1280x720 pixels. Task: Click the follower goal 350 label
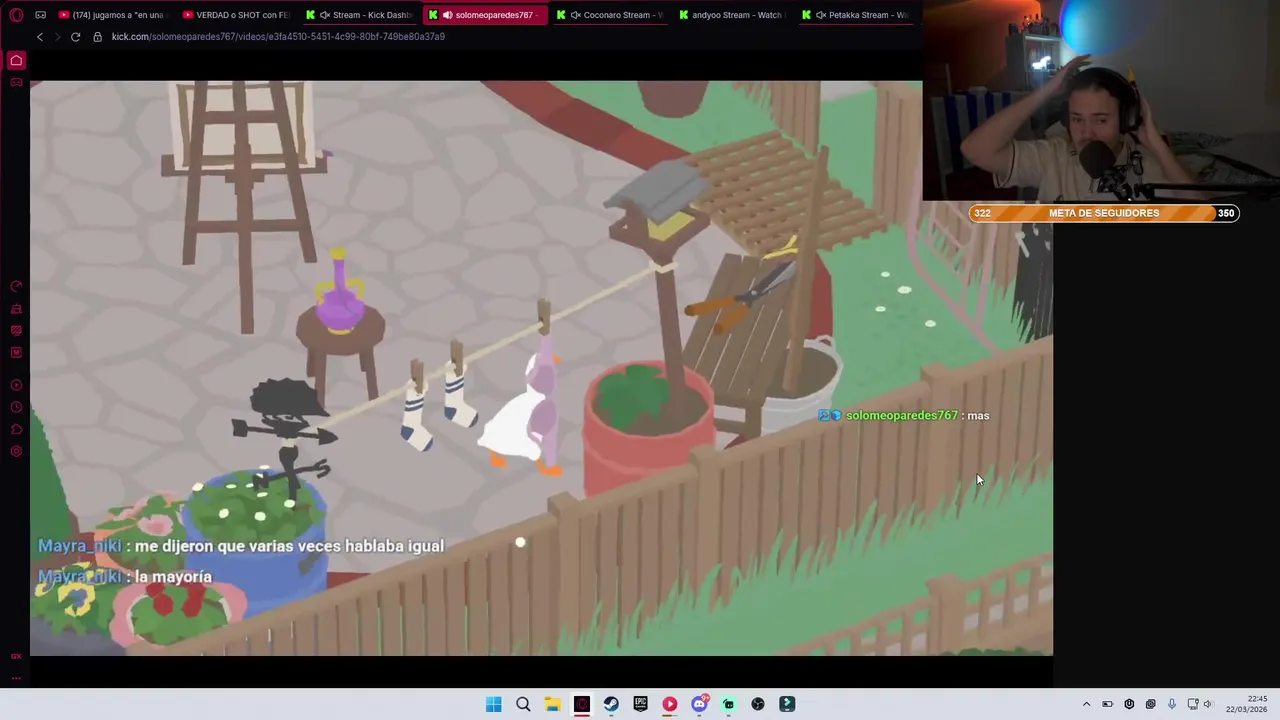(1226, 213)
